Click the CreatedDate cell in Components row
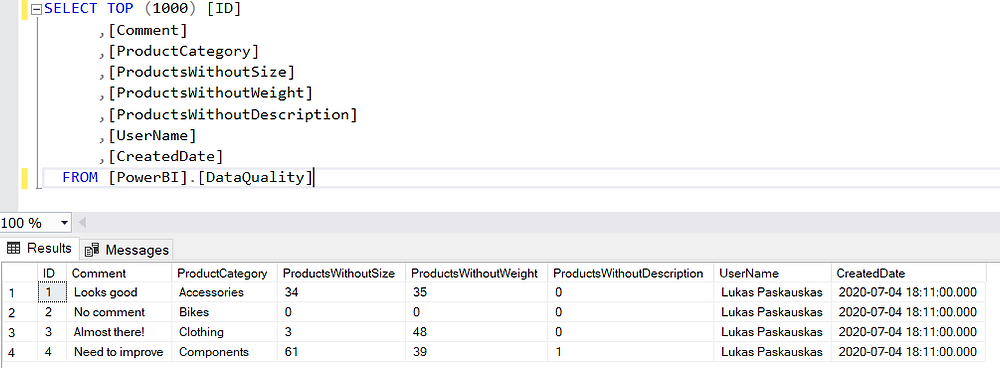 pos(909,352)
